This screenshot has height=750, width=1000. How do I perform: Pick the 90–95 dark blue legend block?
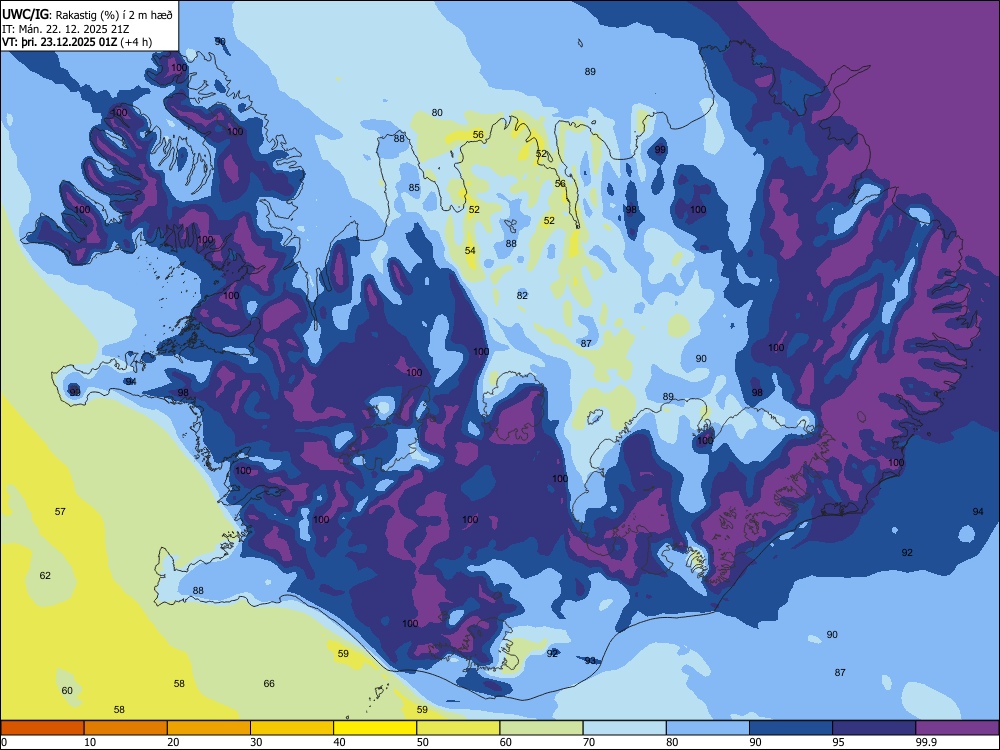pyautogui.click(x=791, y=728)
